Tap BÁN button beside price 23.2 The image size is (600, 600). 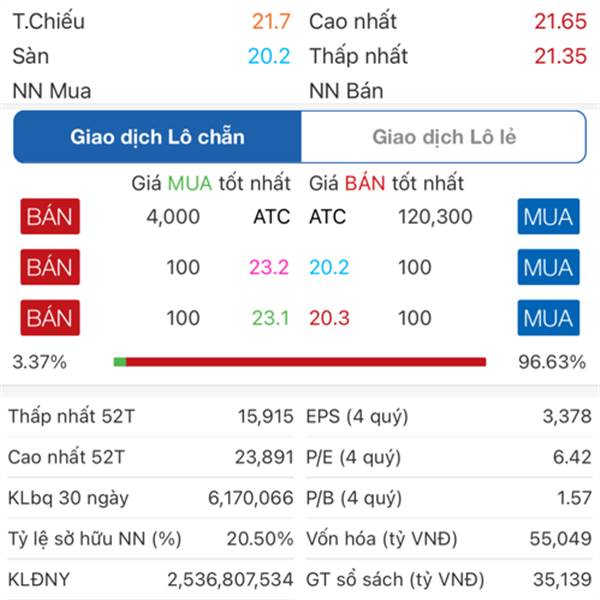(x=50, y=267)
